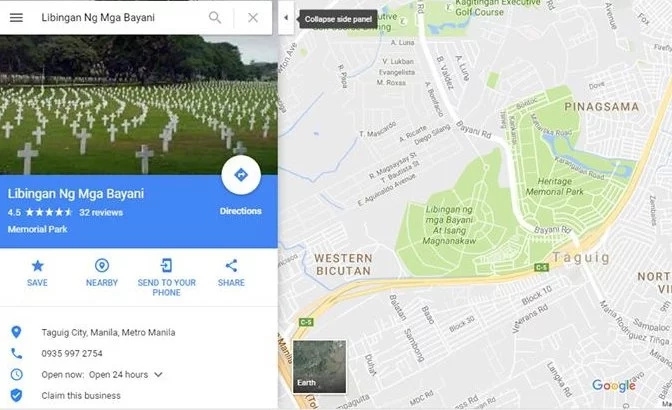Click Claim this business link
The height and width of the screenshot is (410, 672).
[x=81, y=395]
